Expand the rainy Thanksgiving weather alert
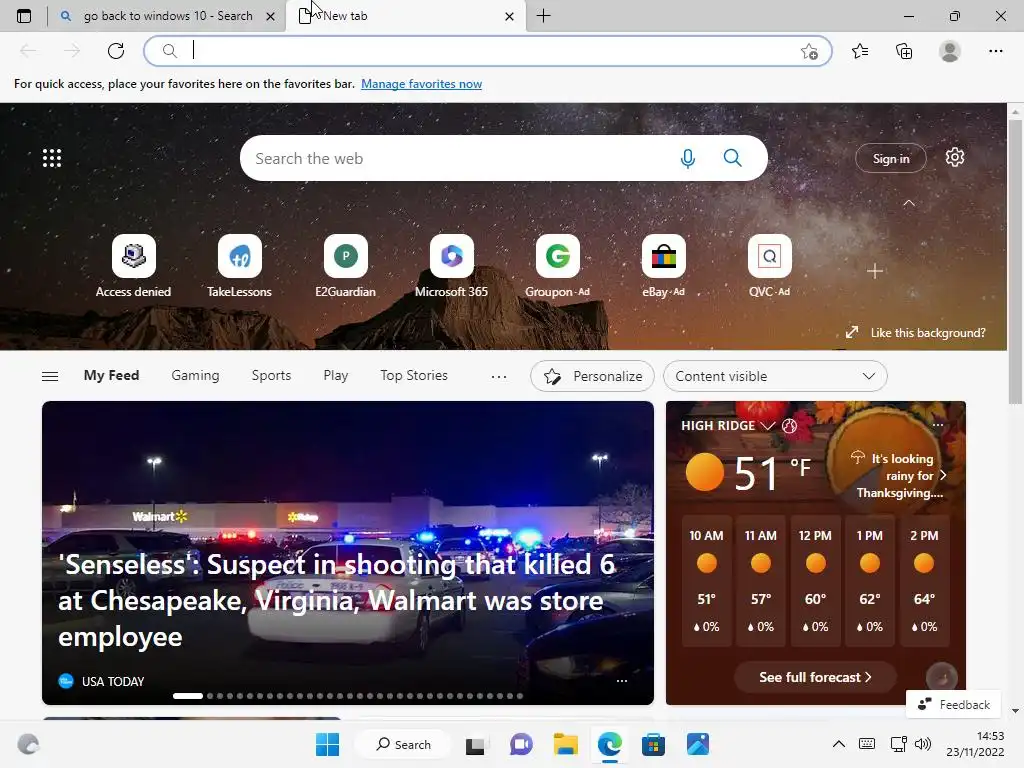The height and width of the screenshot is (768, 1024). (x=900, y=475)
